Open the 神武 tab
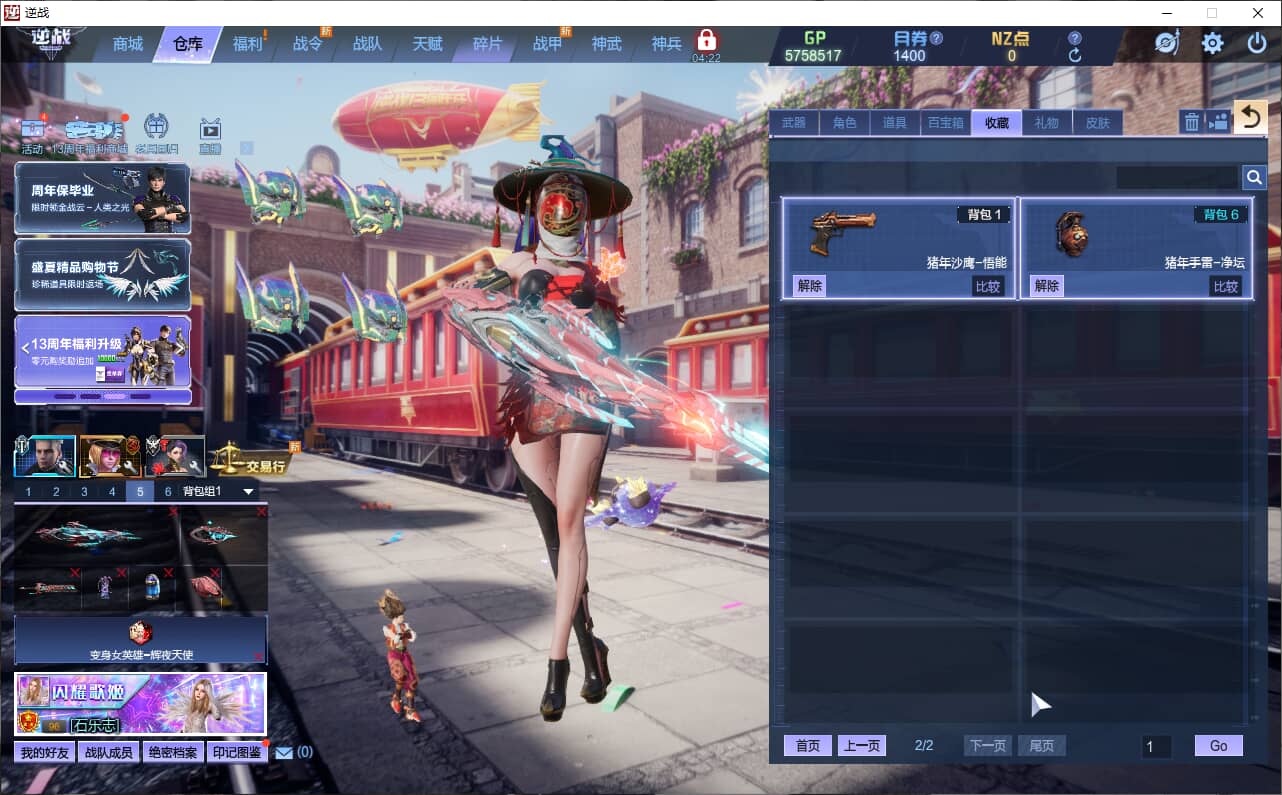Screen dimensions: 1282x795 606,44
